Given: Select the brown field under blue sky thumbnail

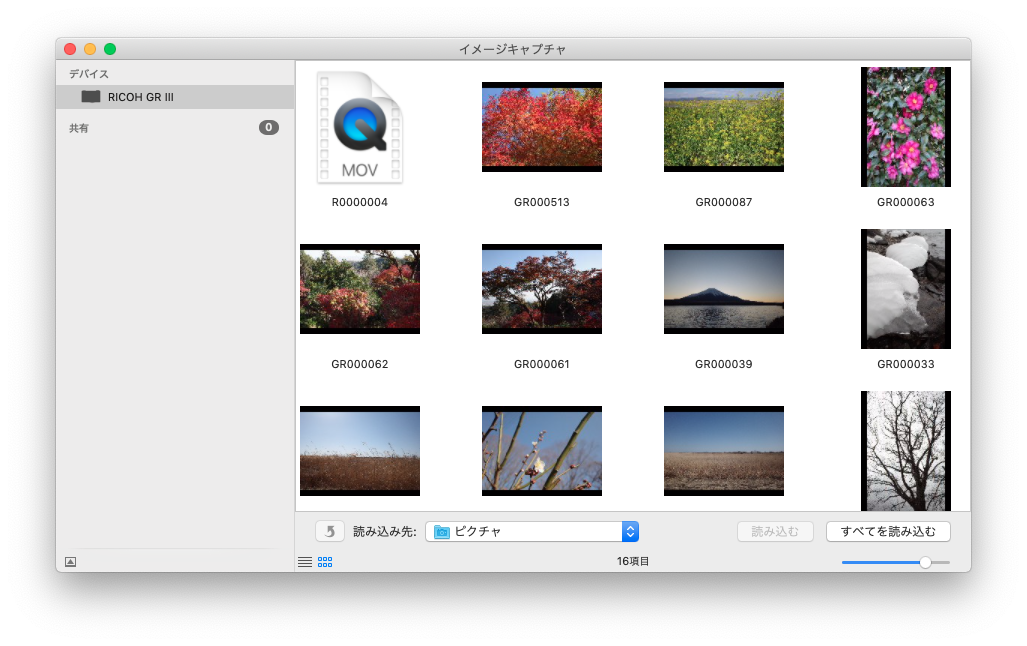Looking at the screenshot, I should 724,451.
